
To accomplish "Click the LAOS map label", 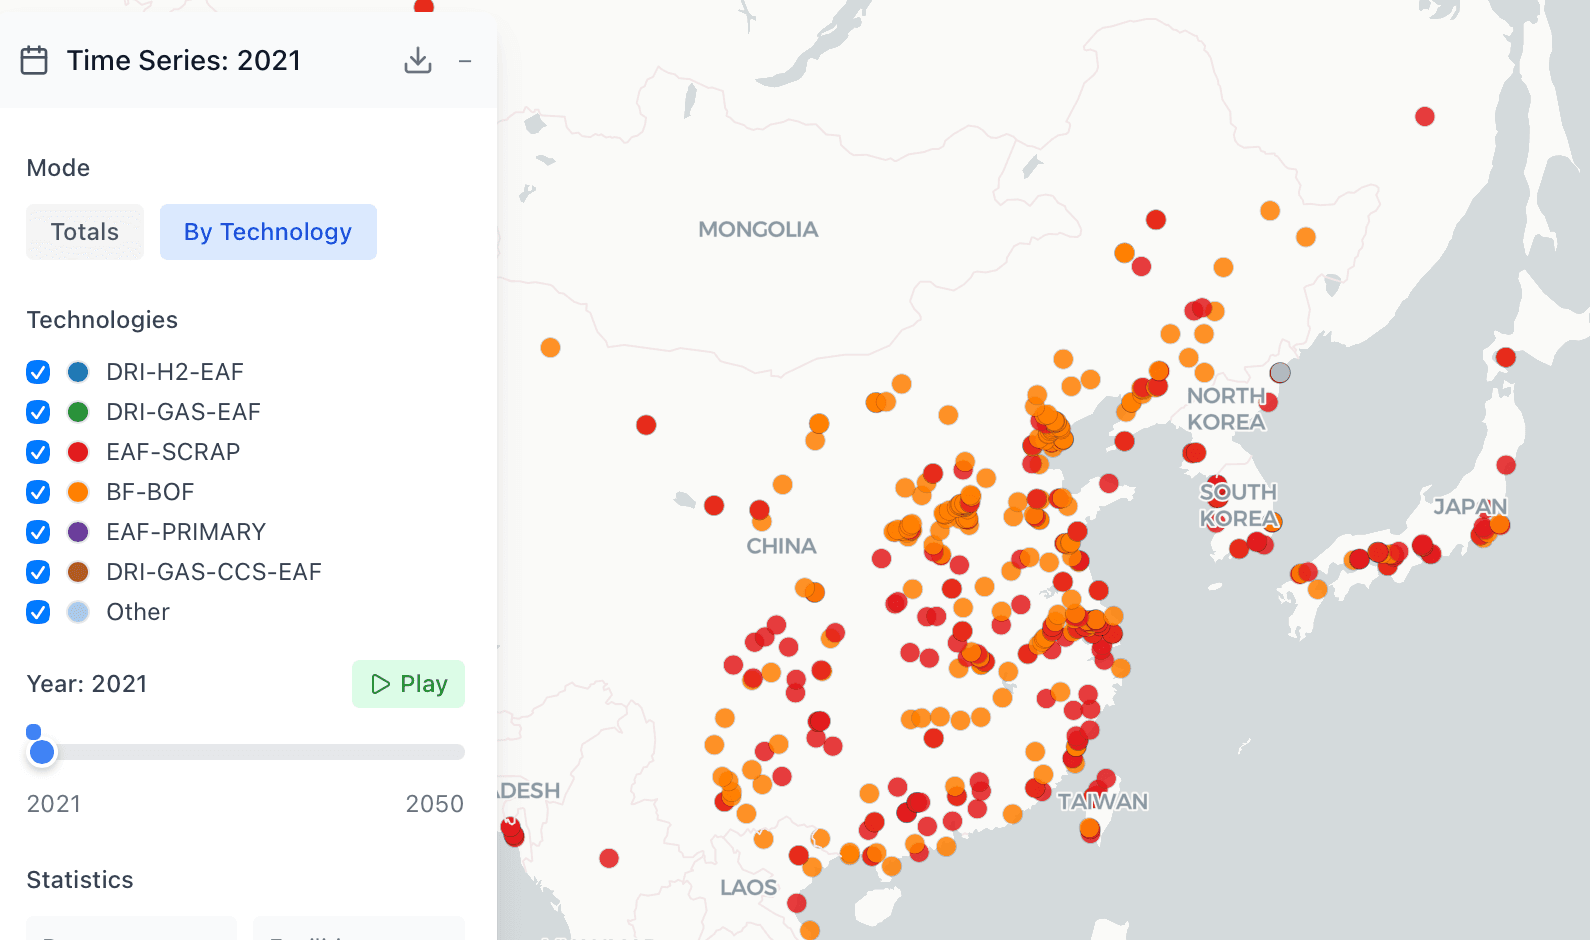I will 748,888.
